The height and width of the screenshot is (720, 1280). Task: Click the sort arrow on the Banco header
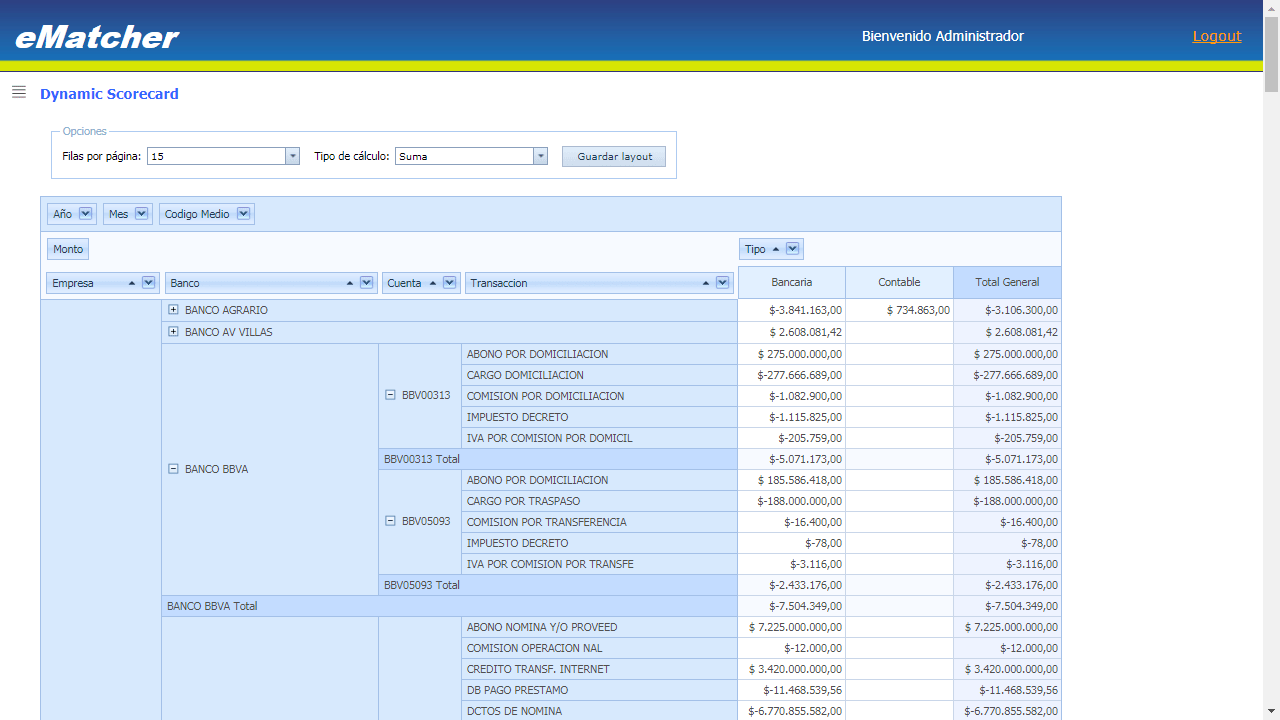(348, 282)
